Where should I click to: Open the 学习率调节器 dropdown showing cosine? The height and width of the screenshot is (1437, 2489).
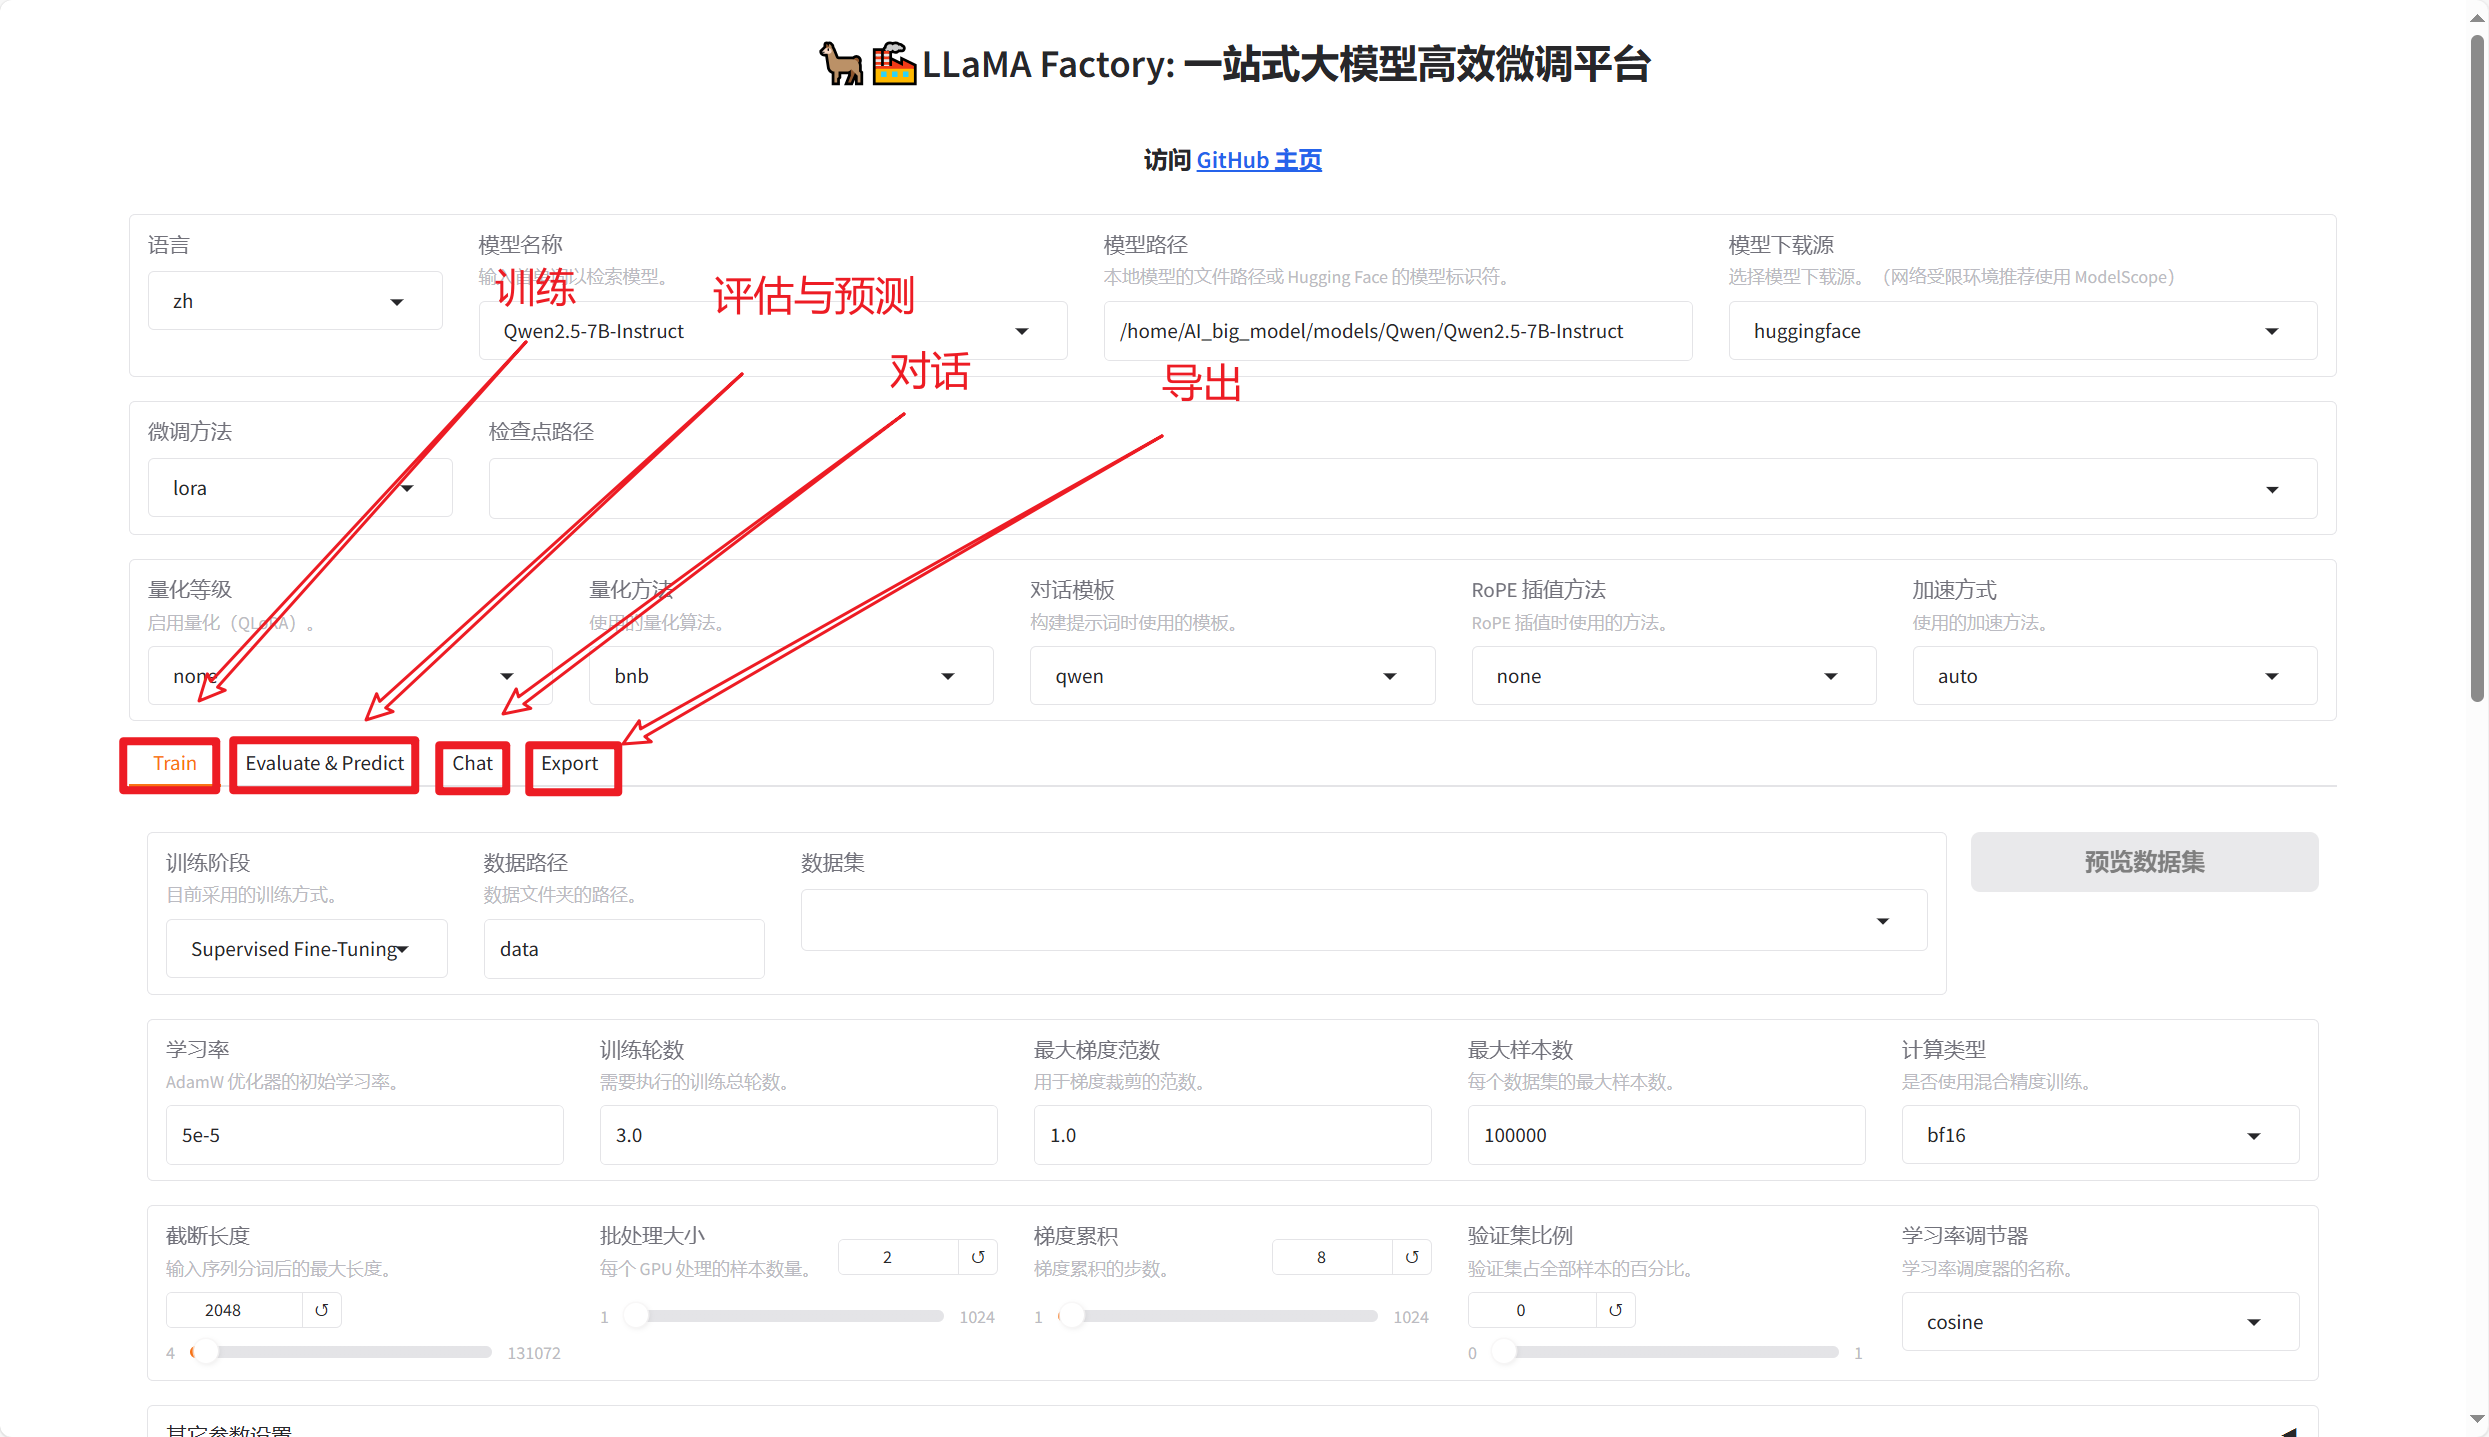pos(2100,1322)
